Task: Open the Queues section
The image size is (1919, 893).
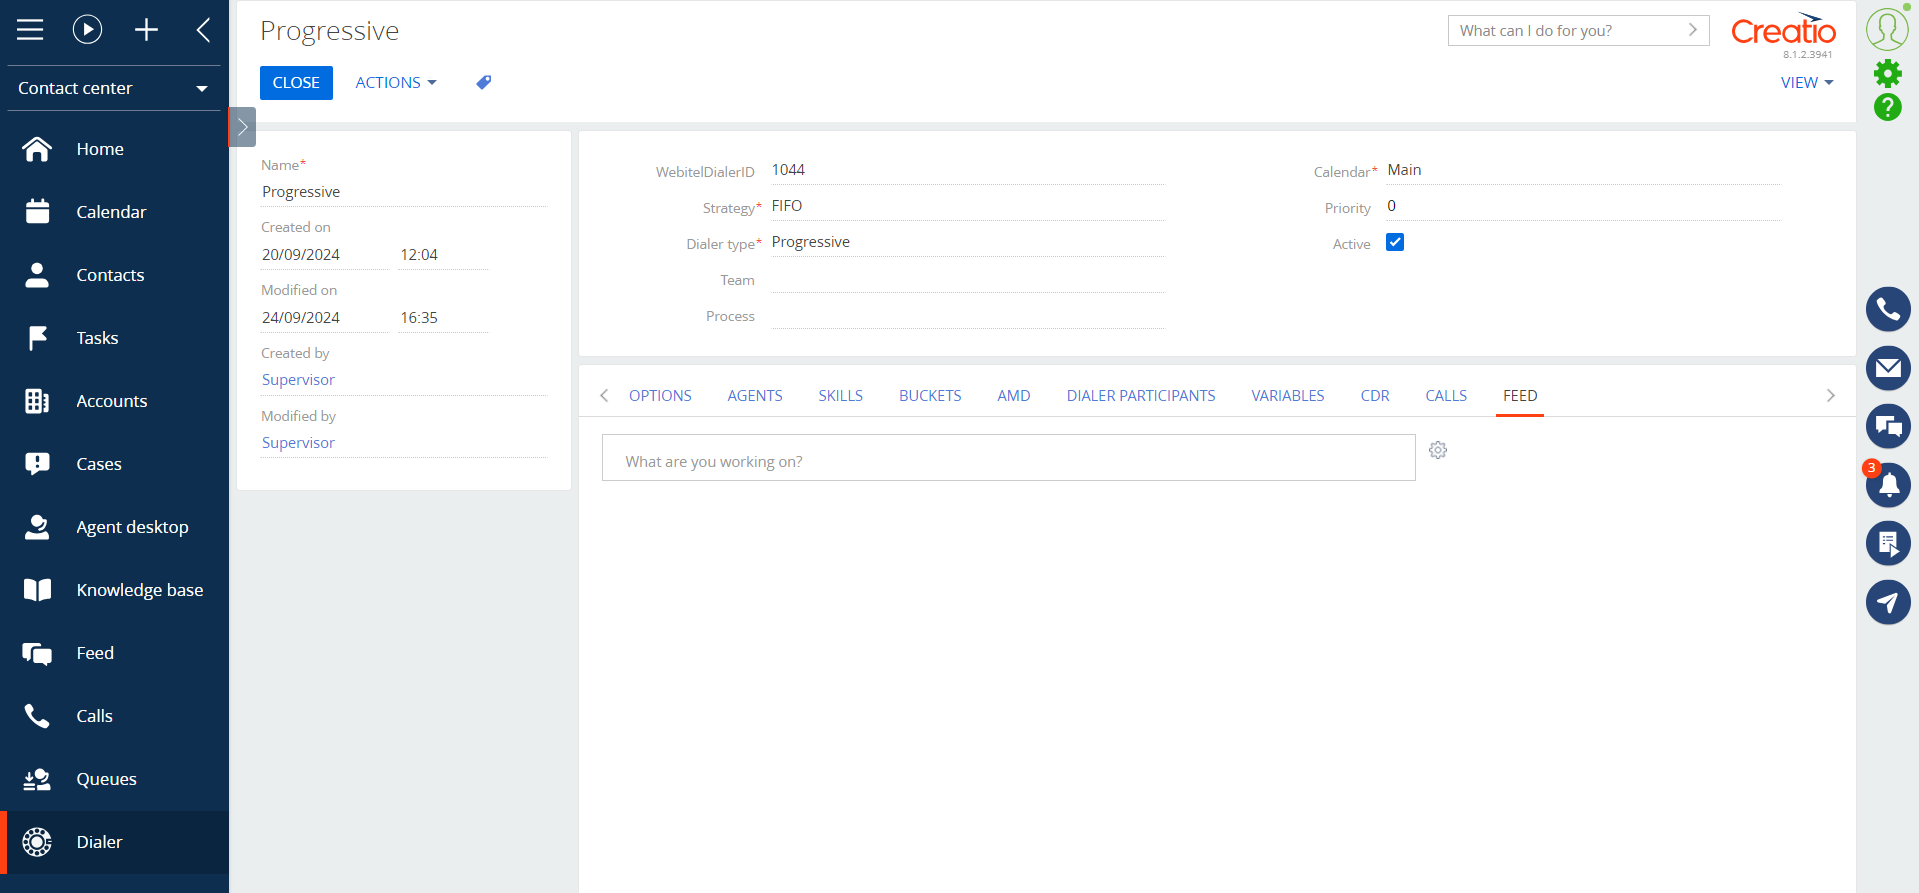Action: [x=114, y=779]
